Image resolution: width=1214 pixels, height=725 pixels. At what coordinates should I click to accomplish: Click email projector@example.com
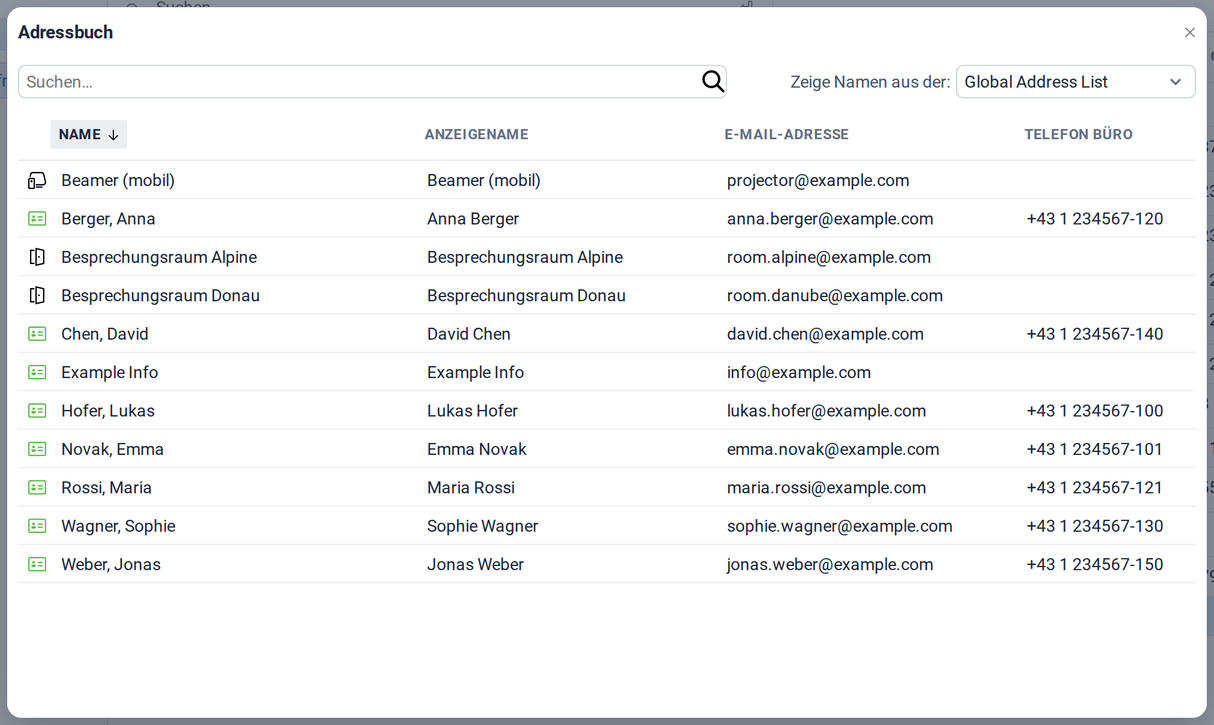coord(818,181)
